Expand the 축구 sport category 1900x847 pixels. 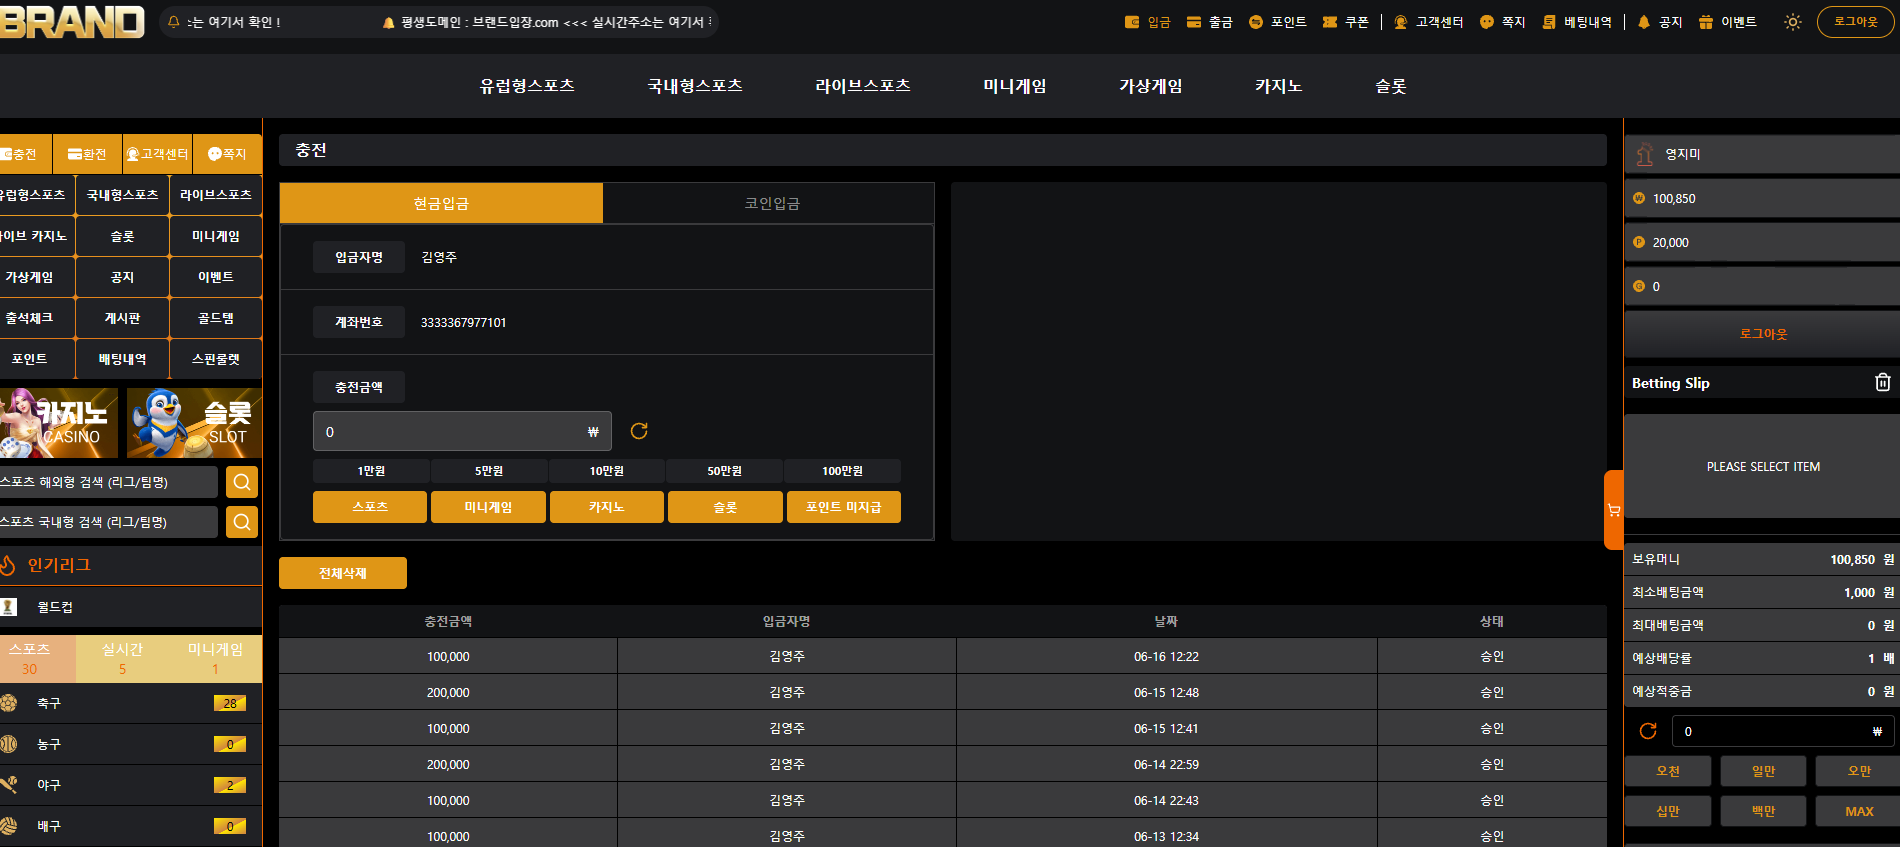[x=130, y=703]
